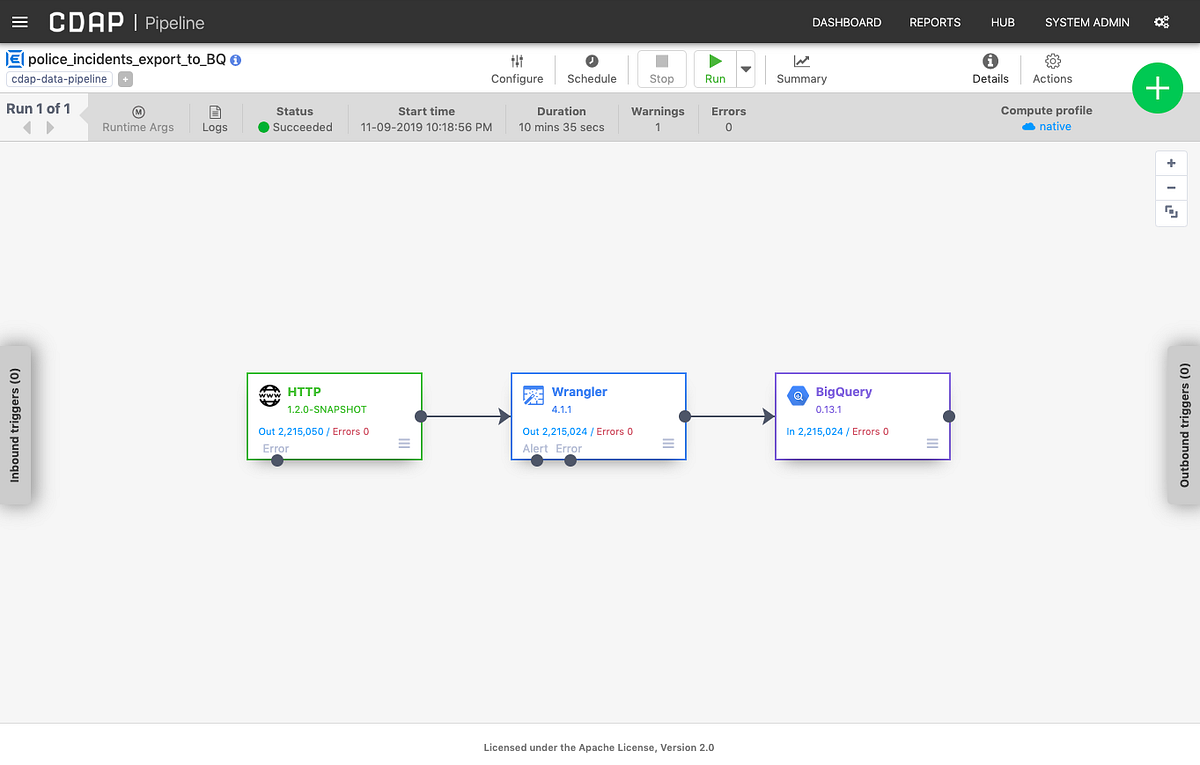The image size is (1200, 765).
Task: Expand the Outbound triggers panel
Action: coord(1184,425)
